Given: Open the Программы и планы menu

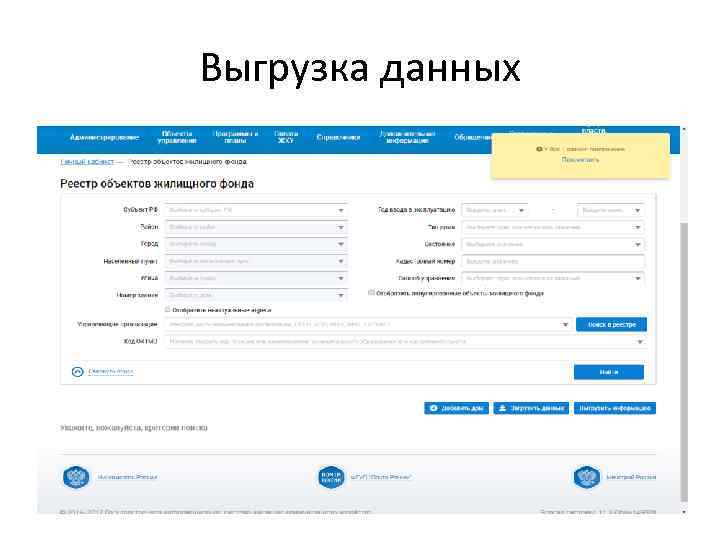Looking at the screenshot, I should pyautogui.click(x=236, y=137).
